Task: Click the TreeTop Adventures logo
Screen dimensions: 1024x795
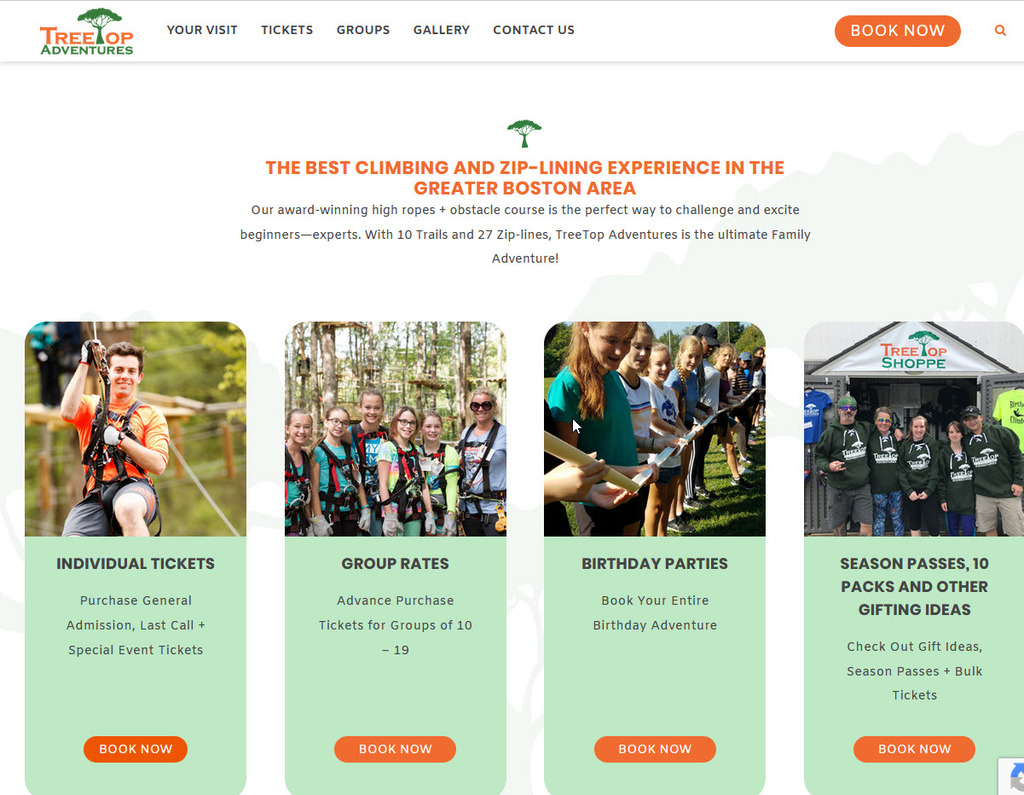Action: point(86,31)
